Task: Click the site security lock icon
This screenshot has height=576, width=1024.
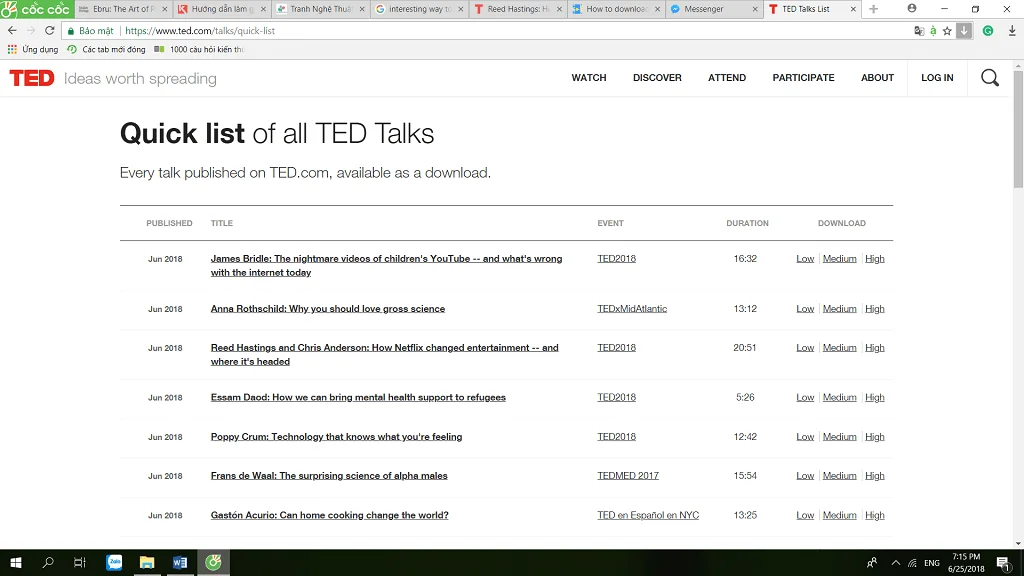Action: click(x=71, y=31)
